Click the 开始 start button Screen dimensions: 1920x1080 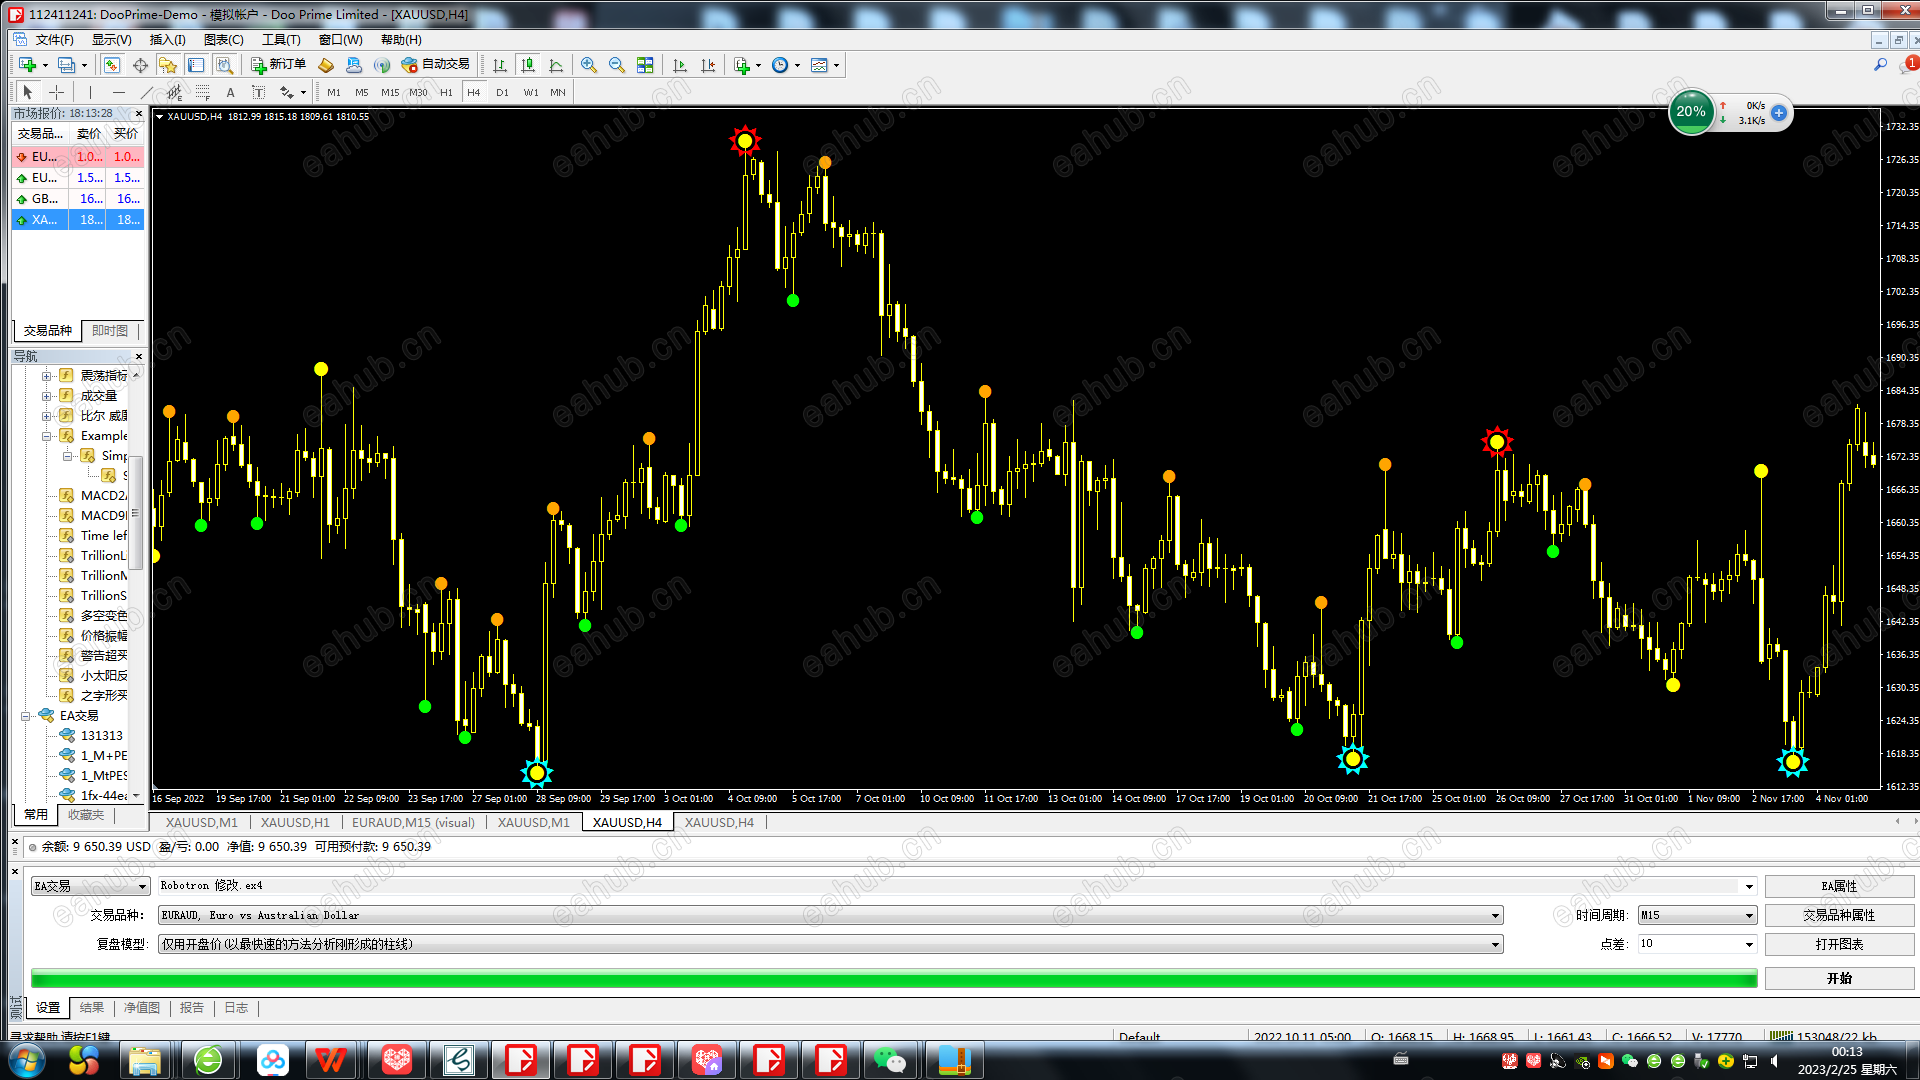(x=1839, y=978)
